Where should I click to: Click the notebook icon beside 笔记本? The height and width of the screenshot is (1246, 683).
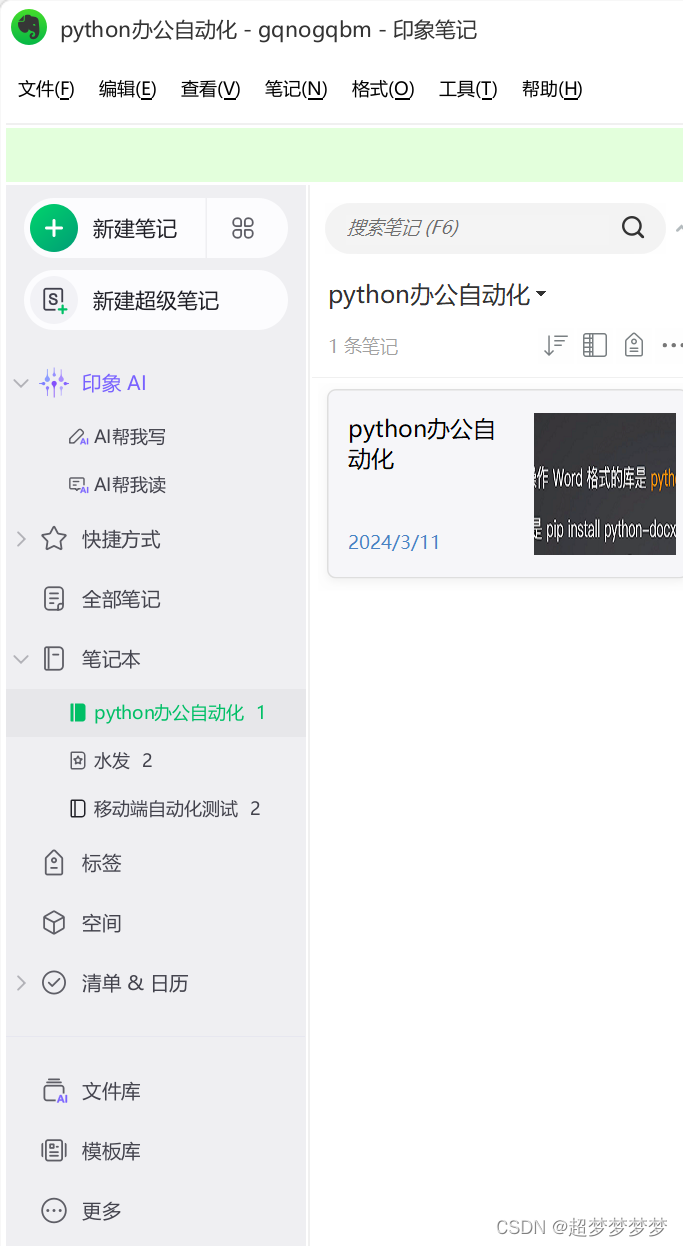click(x=54, y=659)
